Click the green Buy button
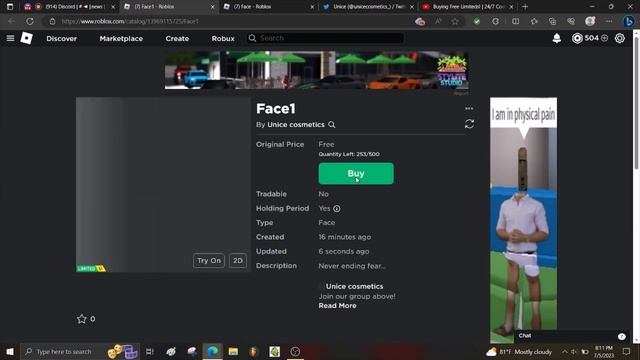 pyautogui.click(x=356, y=173)
